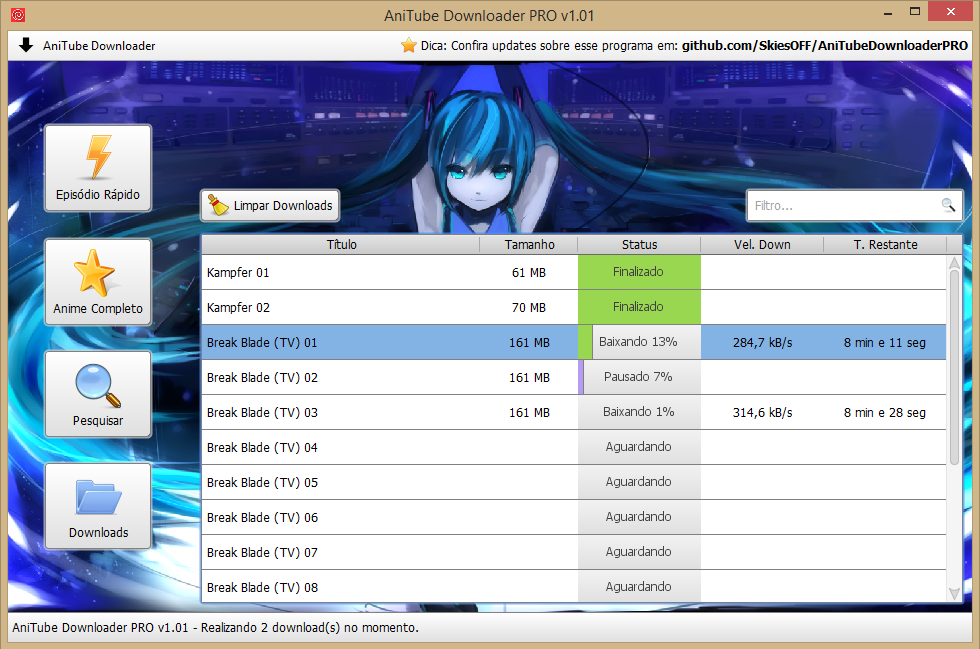
Task: Sort by the Tamanho column header
Action: pyautogui.click(x=529, y=244)
